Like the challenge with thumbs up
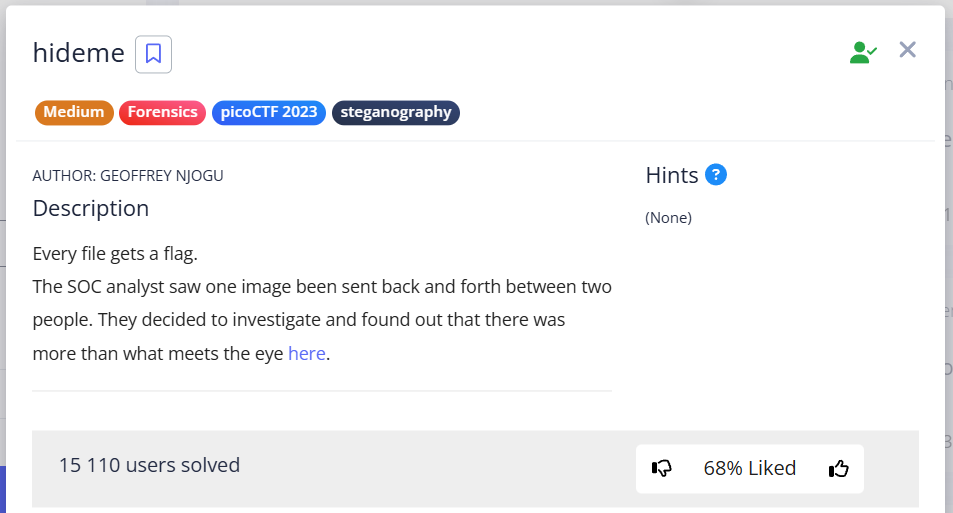The height and width of the screenshot is (513, 953). 838,468
